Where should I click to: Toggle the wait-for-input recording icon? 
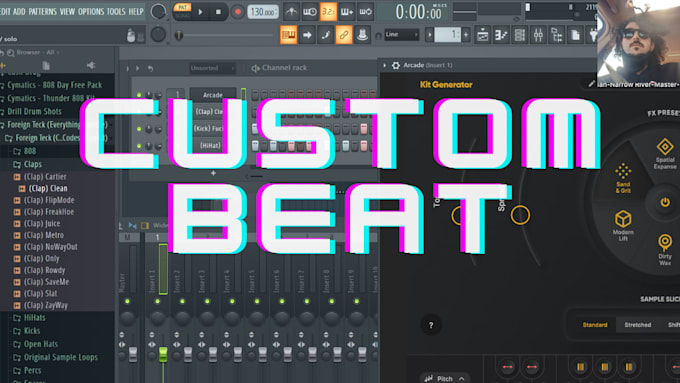tap(310, 12)
